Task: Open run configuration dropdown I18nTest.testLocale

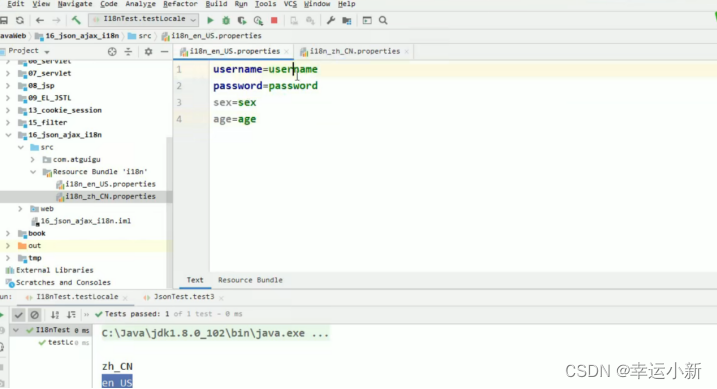Action: [x=144, y=19]
